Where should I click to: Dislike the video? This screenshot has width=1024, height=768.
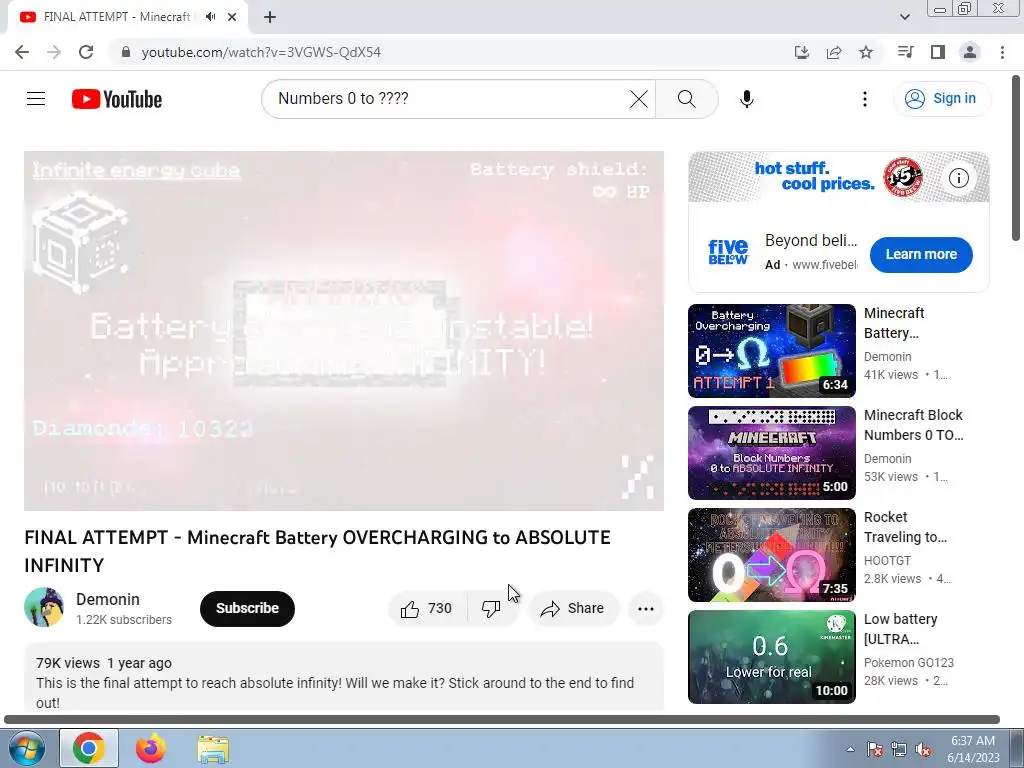(492, 609)
